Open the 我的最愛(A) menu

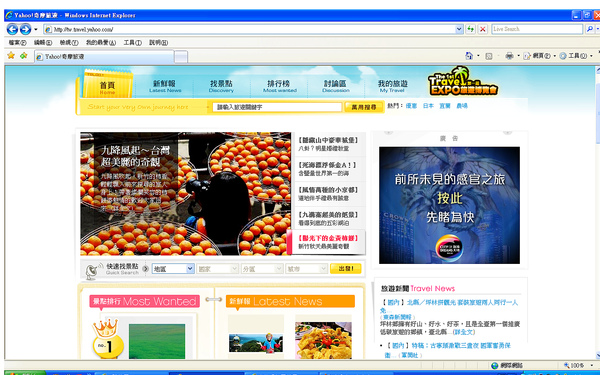point(101,43)
